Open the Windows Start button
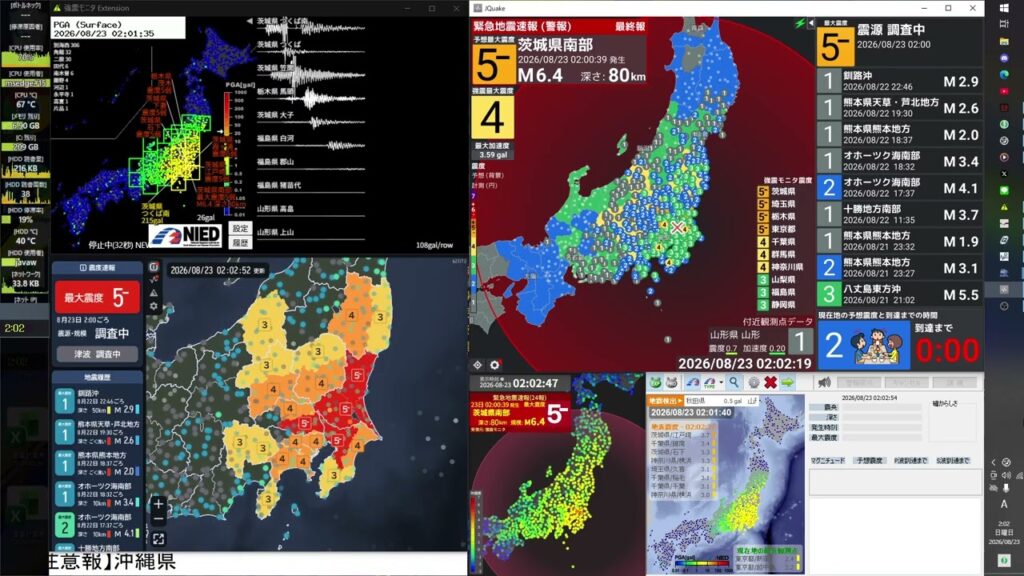This screenshot has height=576, width=1024. (x=1004, y=8)
